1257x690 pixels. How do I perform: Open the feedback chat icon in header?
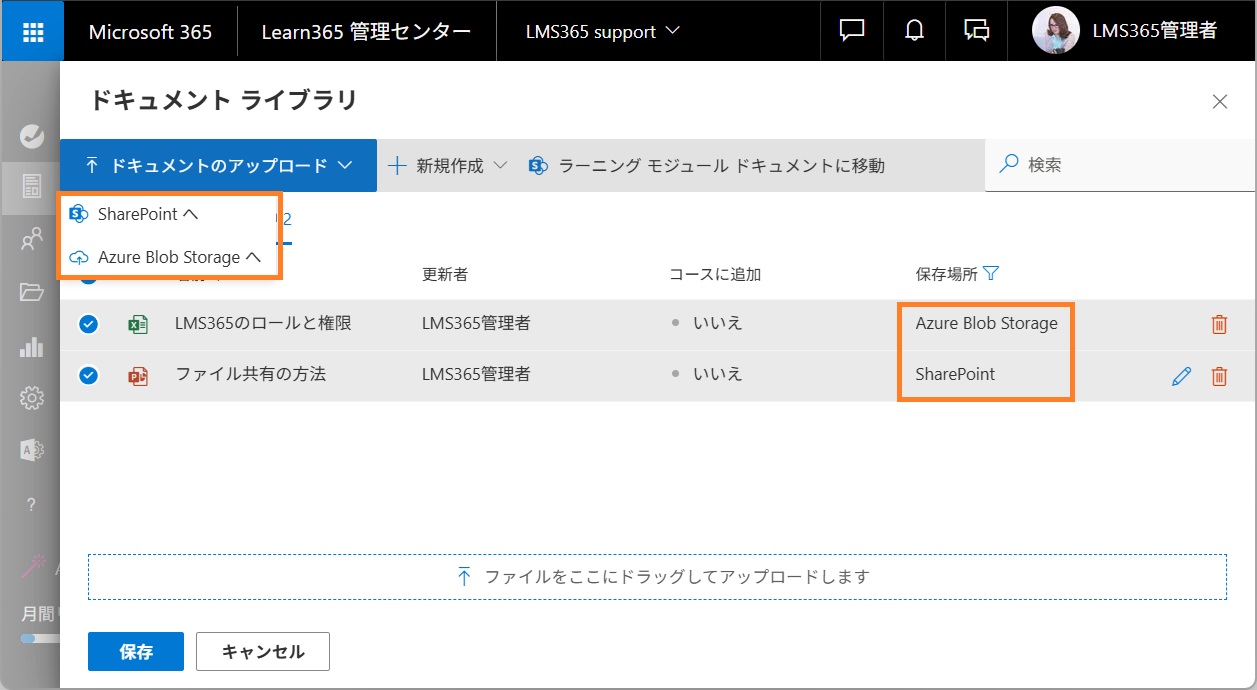coord(852,31)
